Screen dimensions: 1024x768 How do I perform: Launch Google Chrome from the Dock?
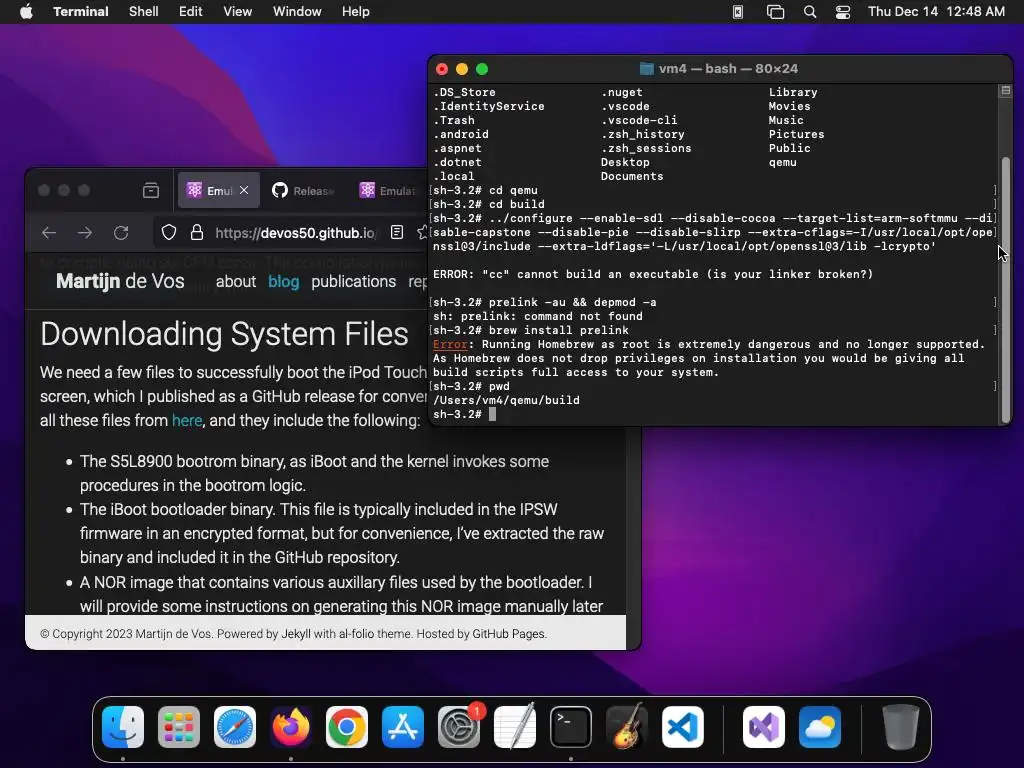tap(347, 727)
